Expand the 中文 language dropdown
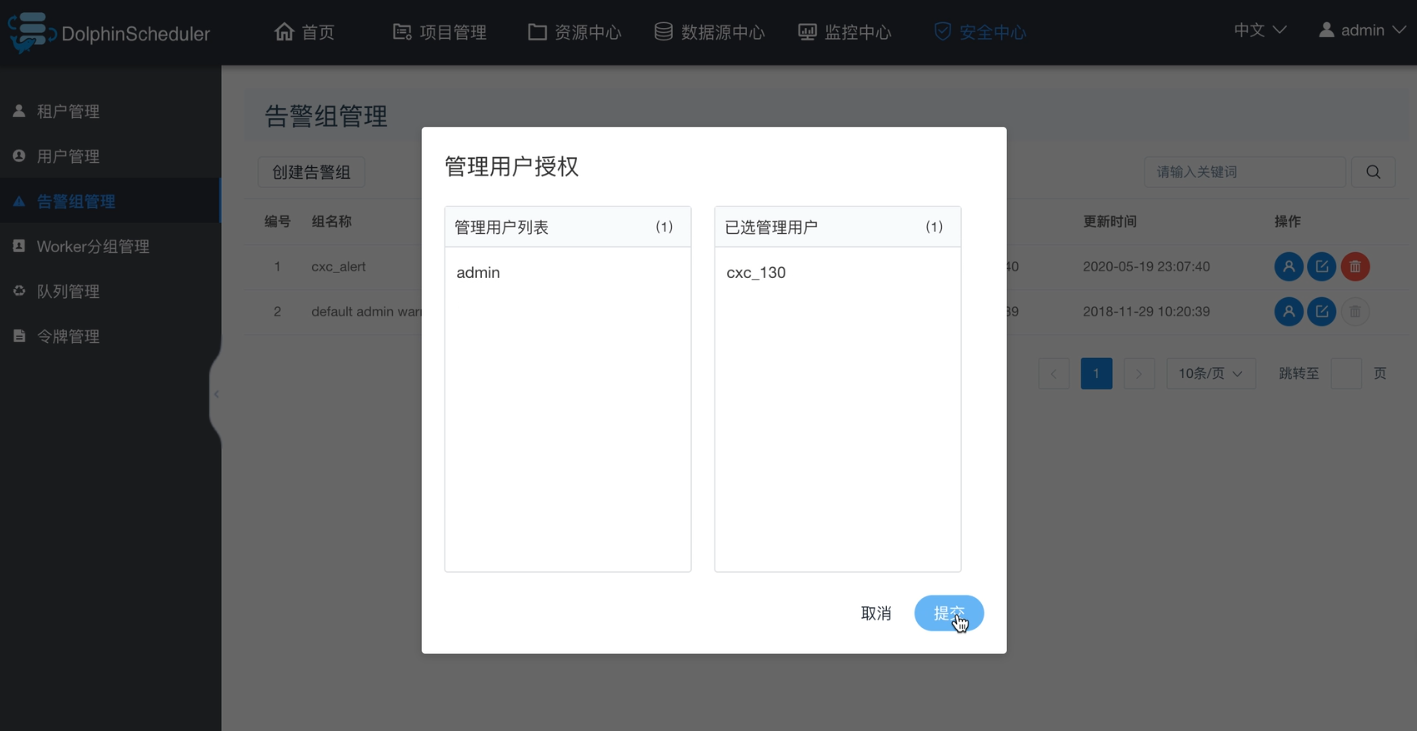Viewport: 1417px width, 731px height. (1260, 30)
